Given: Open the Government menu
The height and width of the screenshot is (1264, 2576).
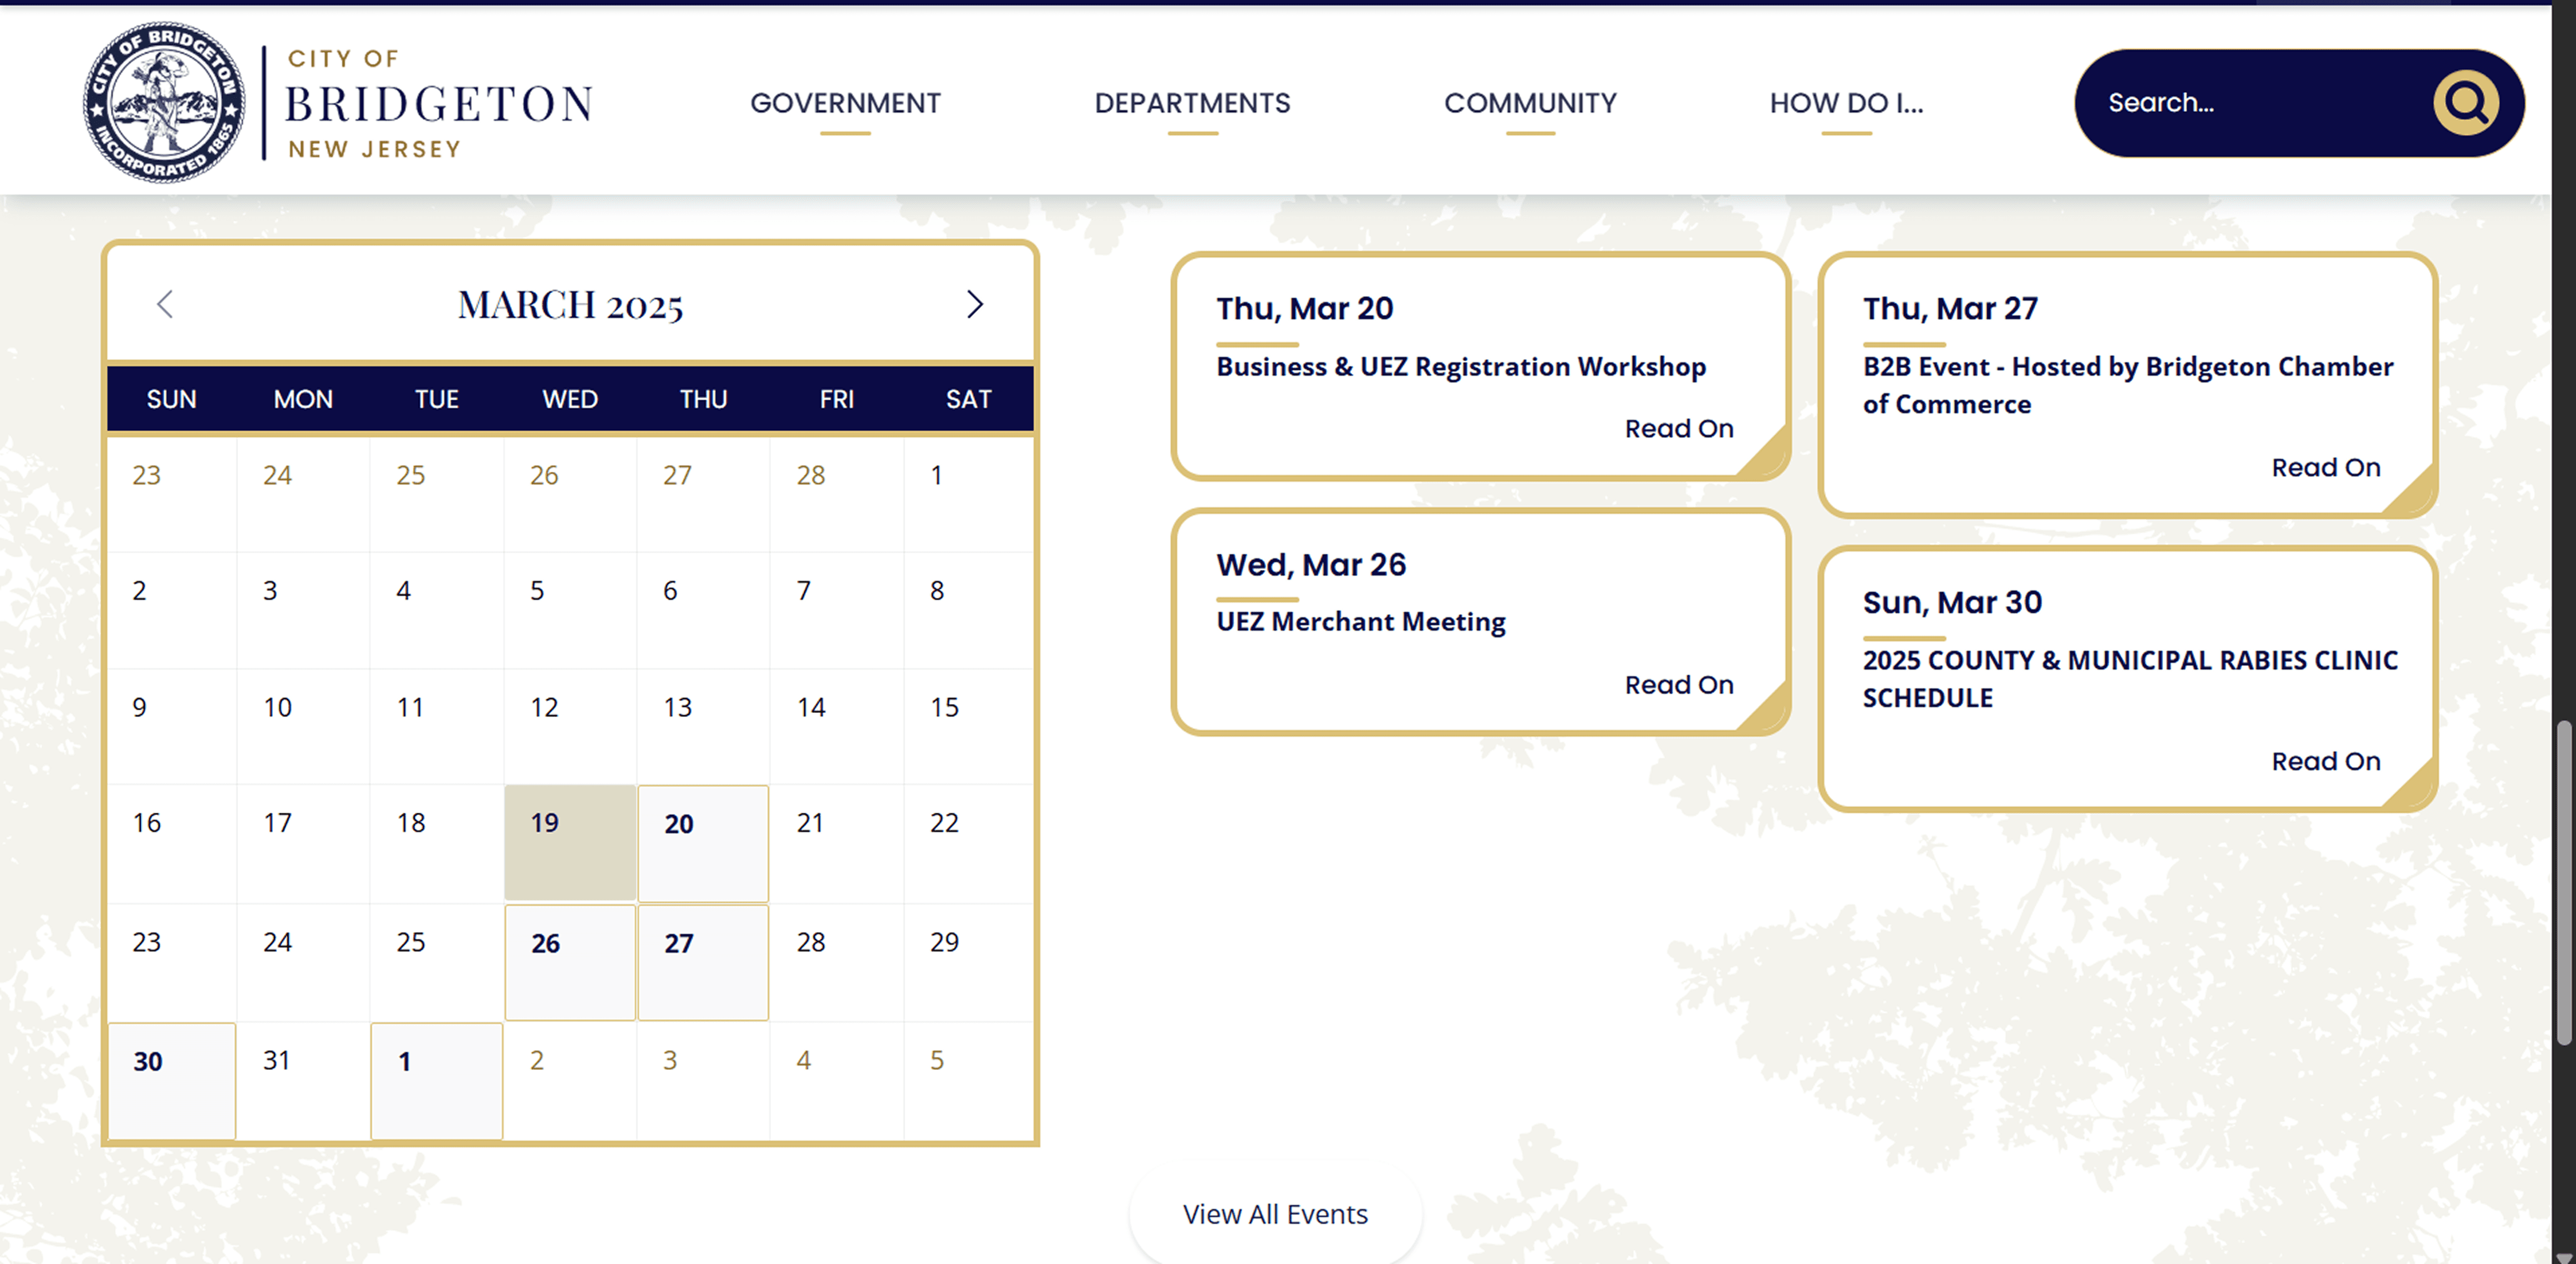Looking at the screenshot, I should [845, 103].
